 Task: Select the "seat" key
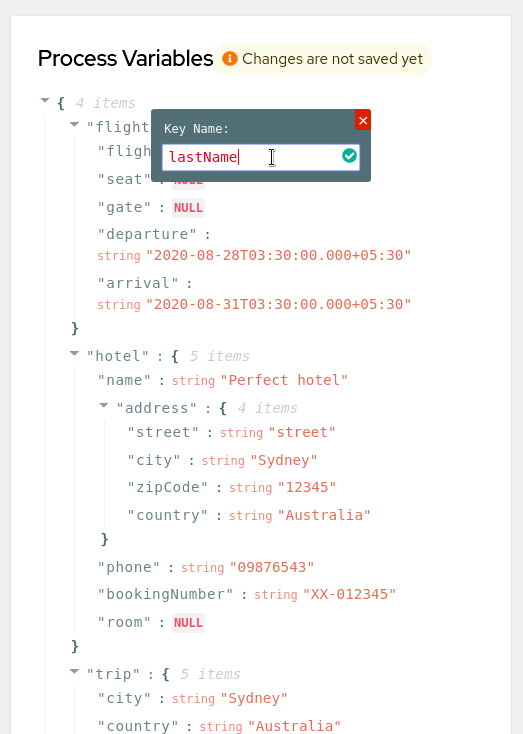coord(124,179)
